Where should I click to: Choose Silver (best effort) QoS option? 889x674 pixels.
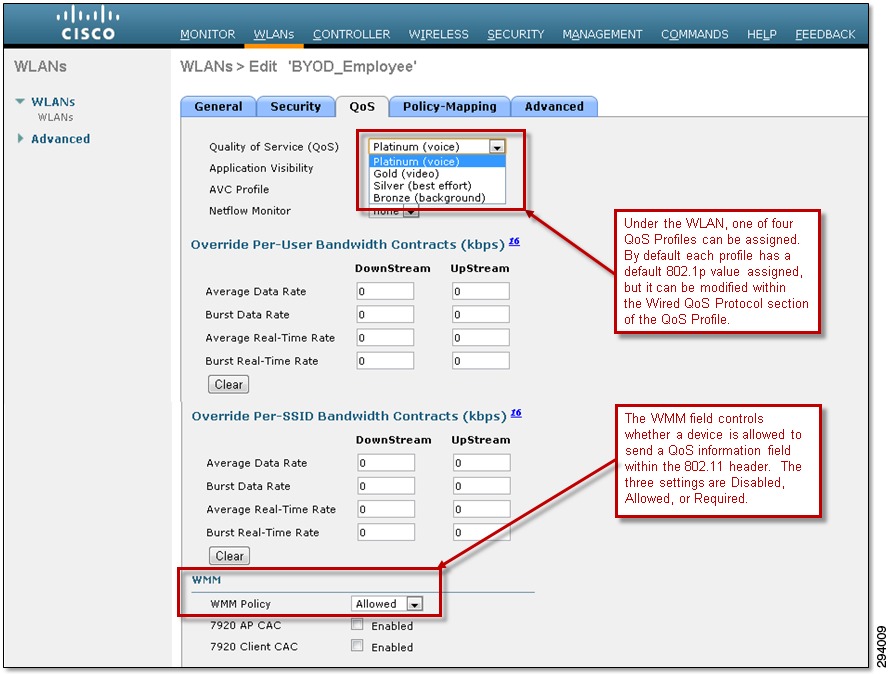point(437,186)
